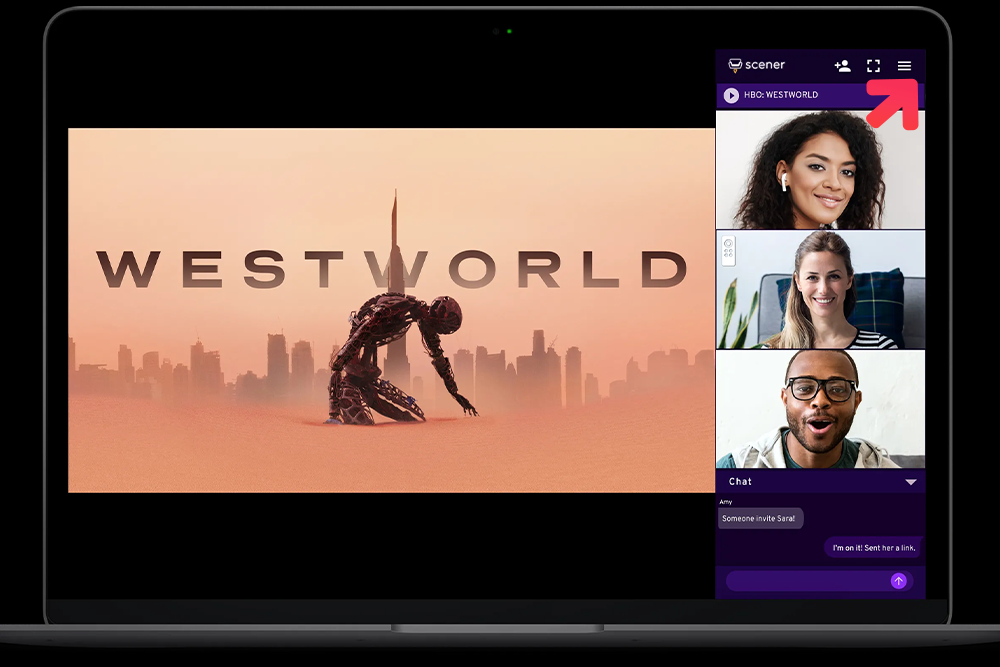Image resolution: width=1000 pixels, height=667 pixels.
Task: Click the Westworld video player
Action: point(391,310)
